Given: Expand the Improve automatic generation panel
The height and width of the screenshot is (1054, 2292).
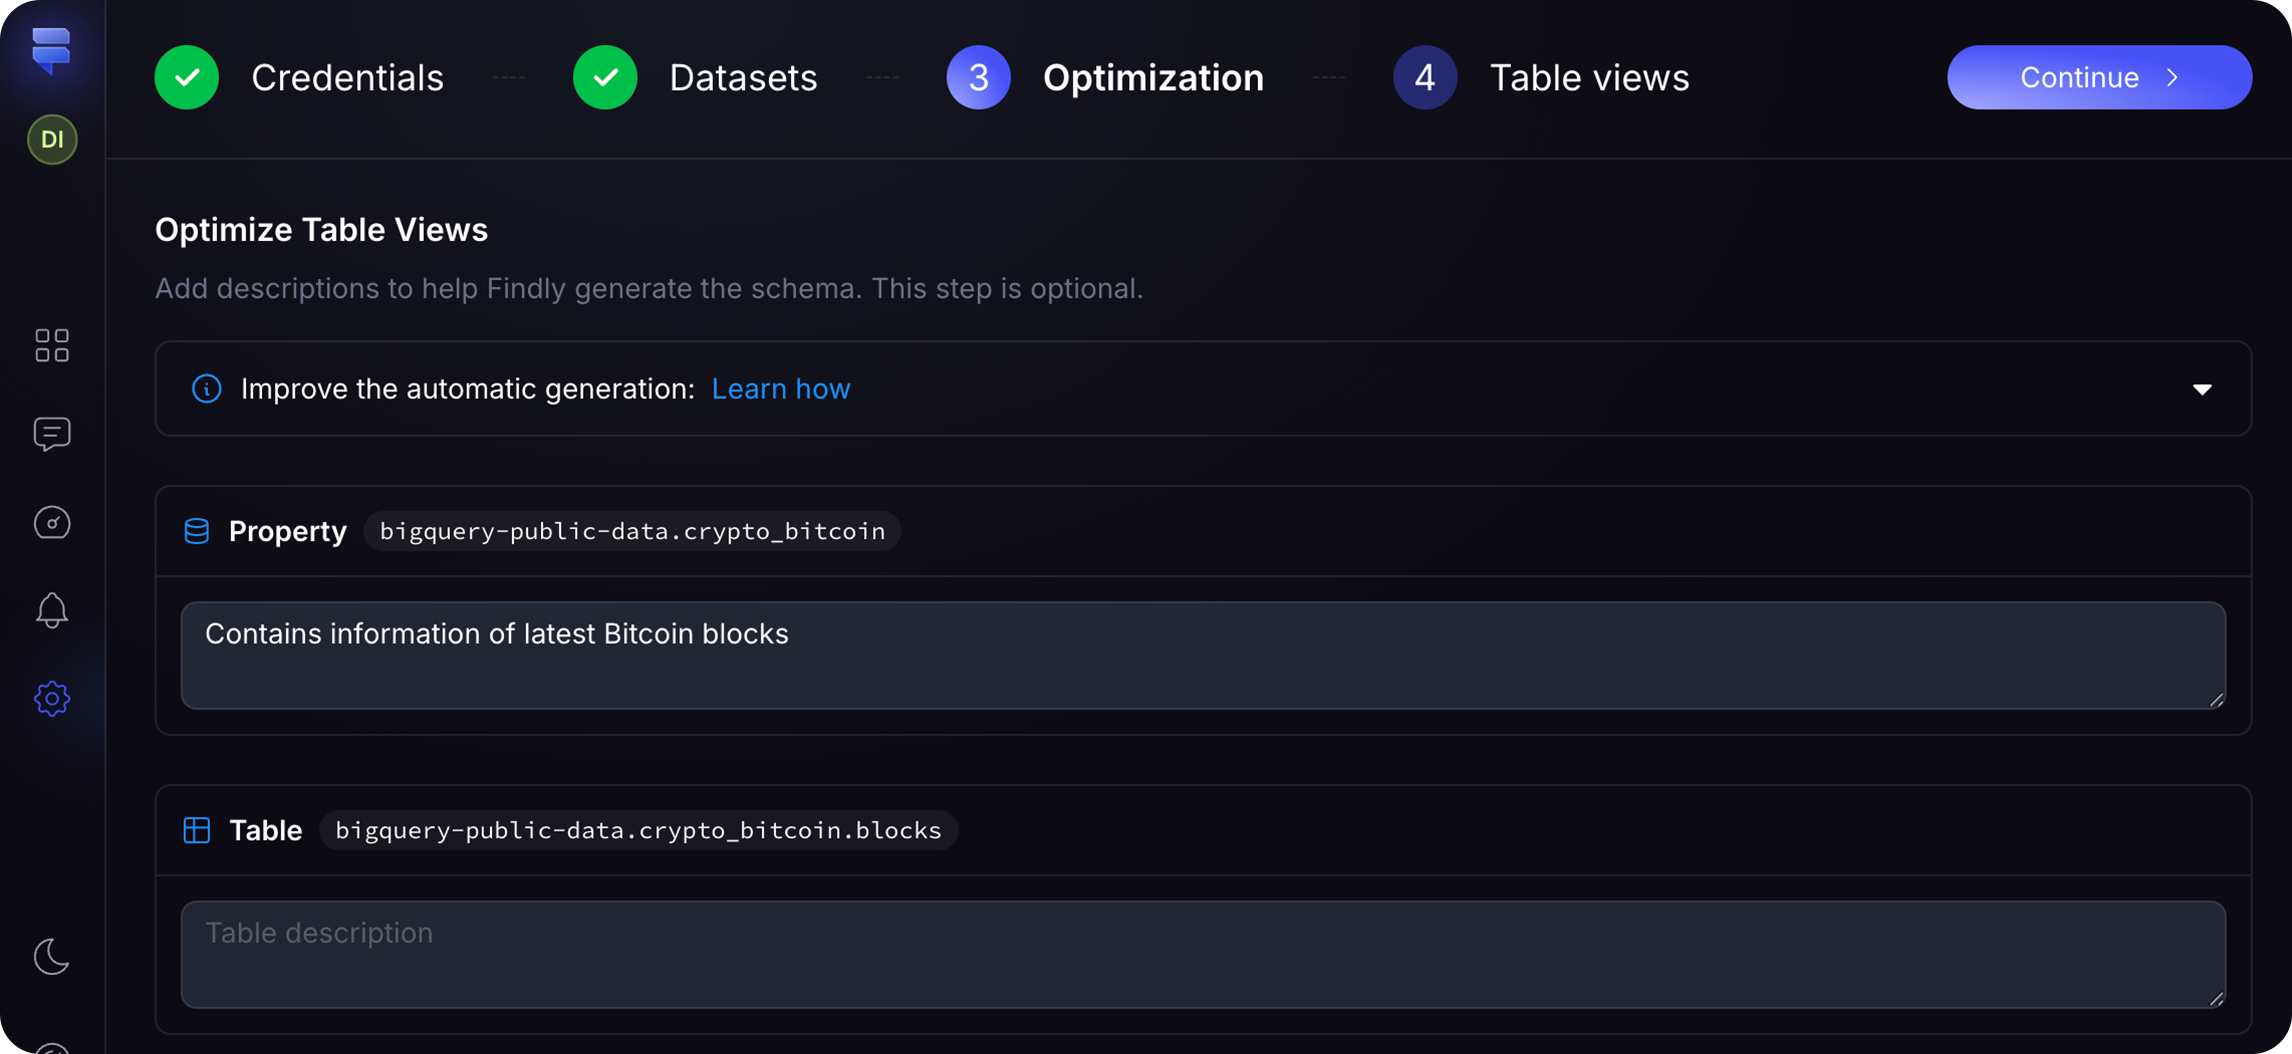Looking at the screenshot, I should click(x=2201, y=389).
